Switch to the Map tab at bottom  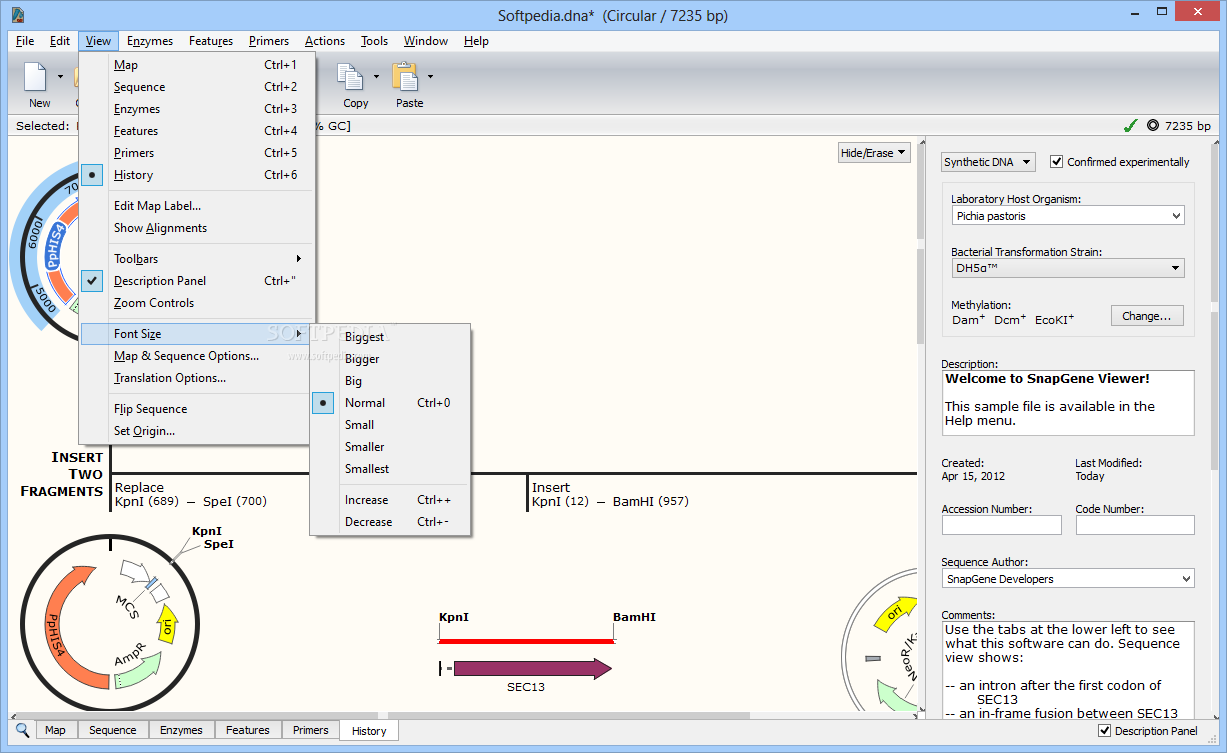(x=56, y=730)
